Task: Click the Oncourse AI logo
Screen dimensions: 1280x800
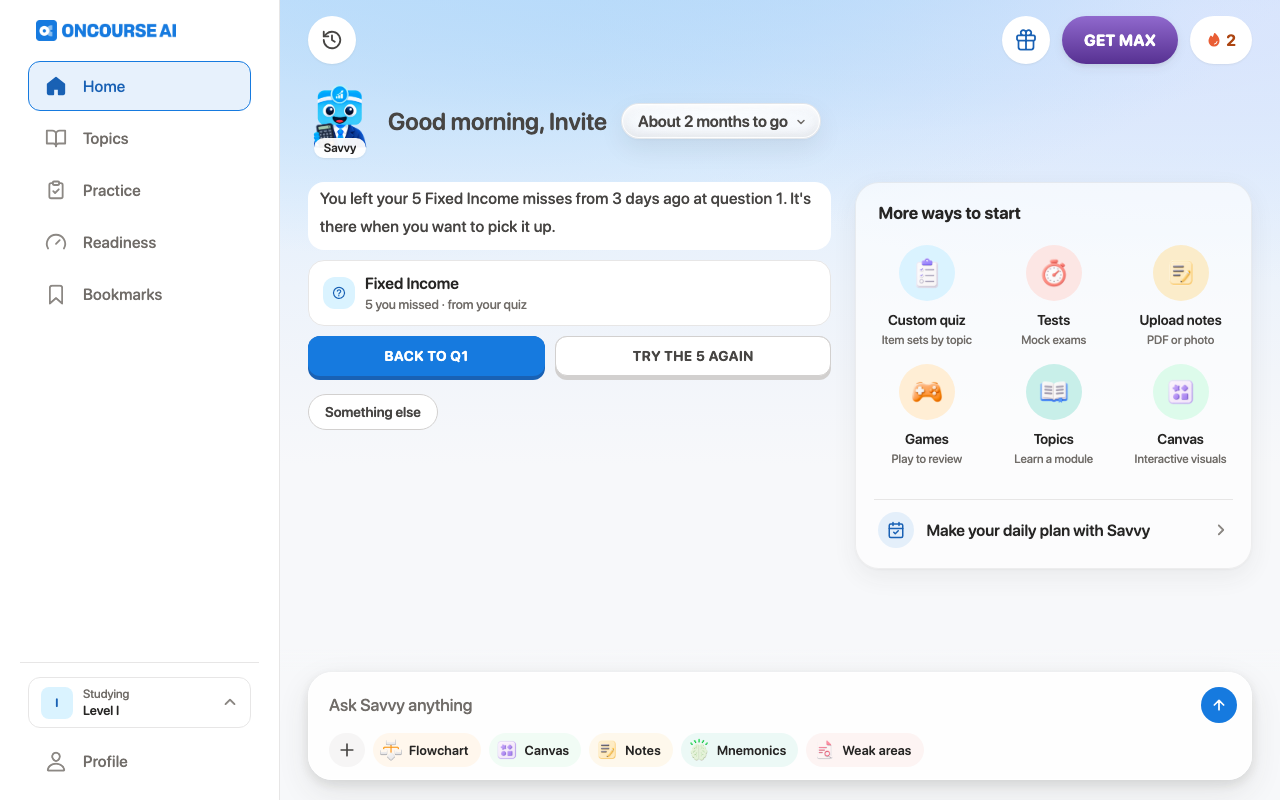Action: coord(106,30)
